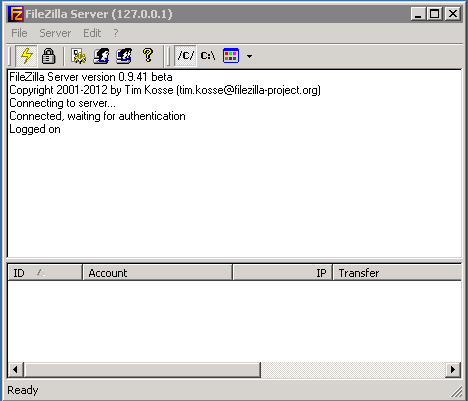The image size is (468, 401).
Task: Toggle /C/ logical path display
Action: [x=185, y=56]
